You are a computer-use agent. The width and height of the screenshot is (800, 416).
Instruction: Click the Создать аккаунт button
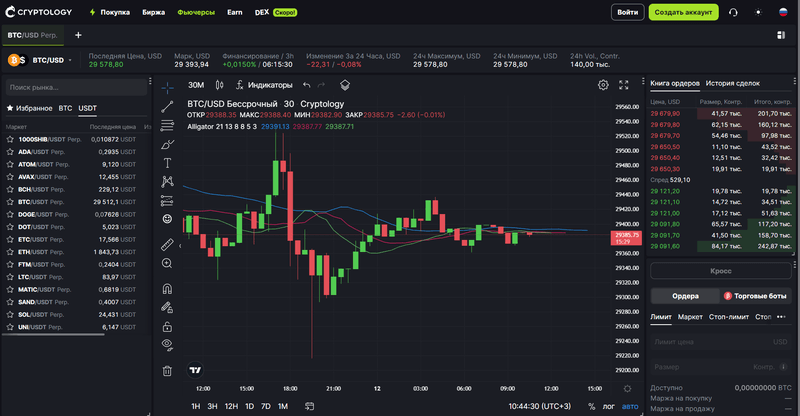[x=683, y=12]
